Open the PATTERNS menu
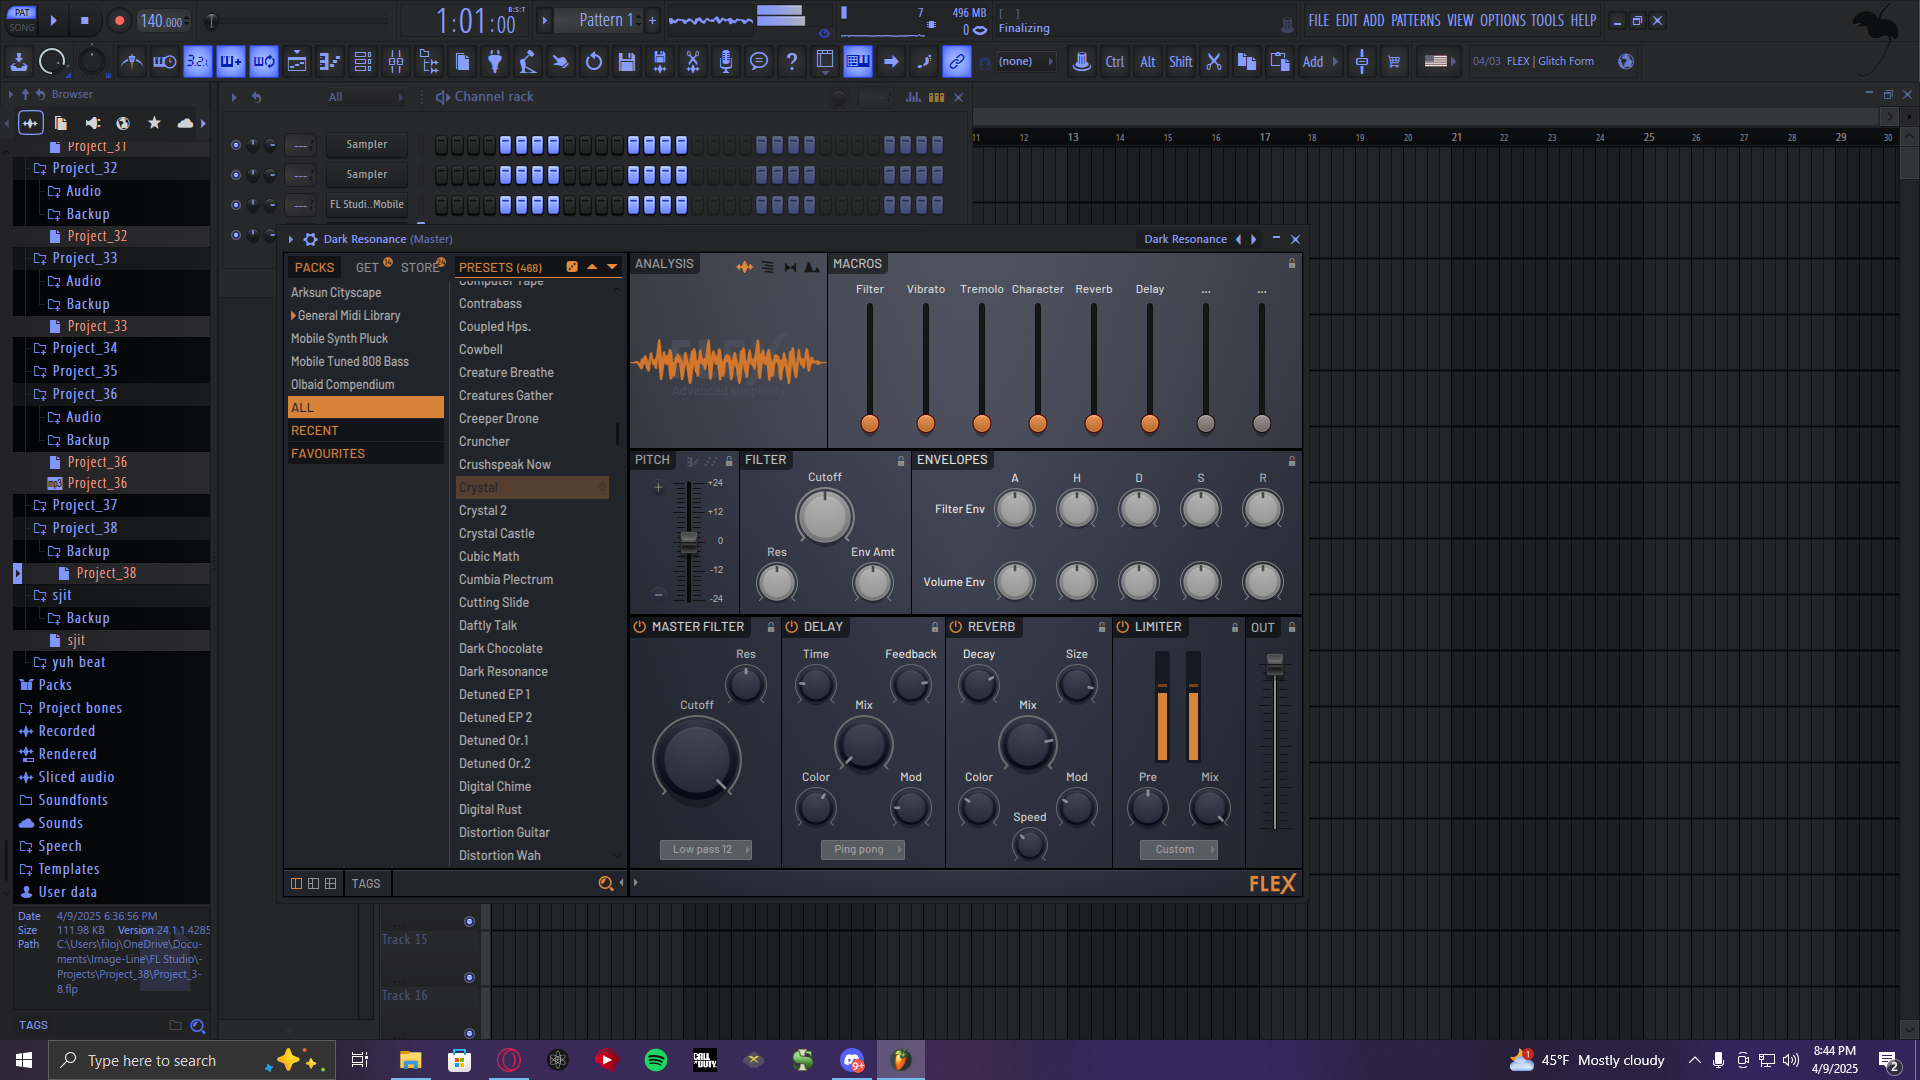The image size is (1920, 1080). [1415, 20]
